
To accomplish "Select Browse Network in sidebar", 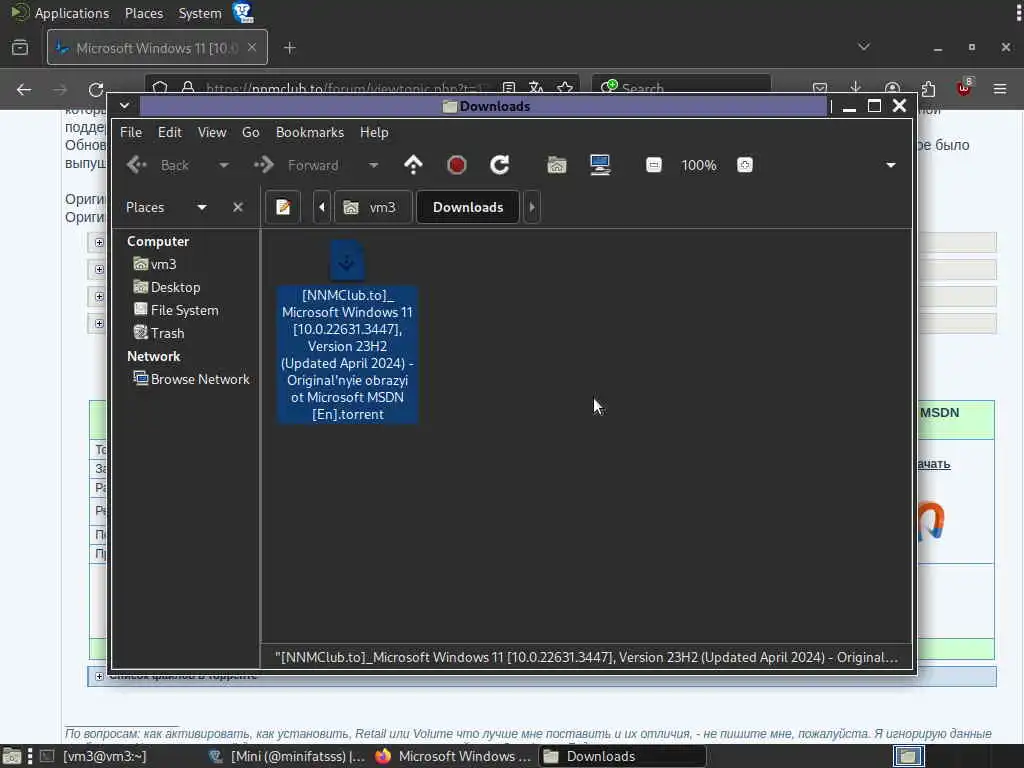I will point(191,379).
